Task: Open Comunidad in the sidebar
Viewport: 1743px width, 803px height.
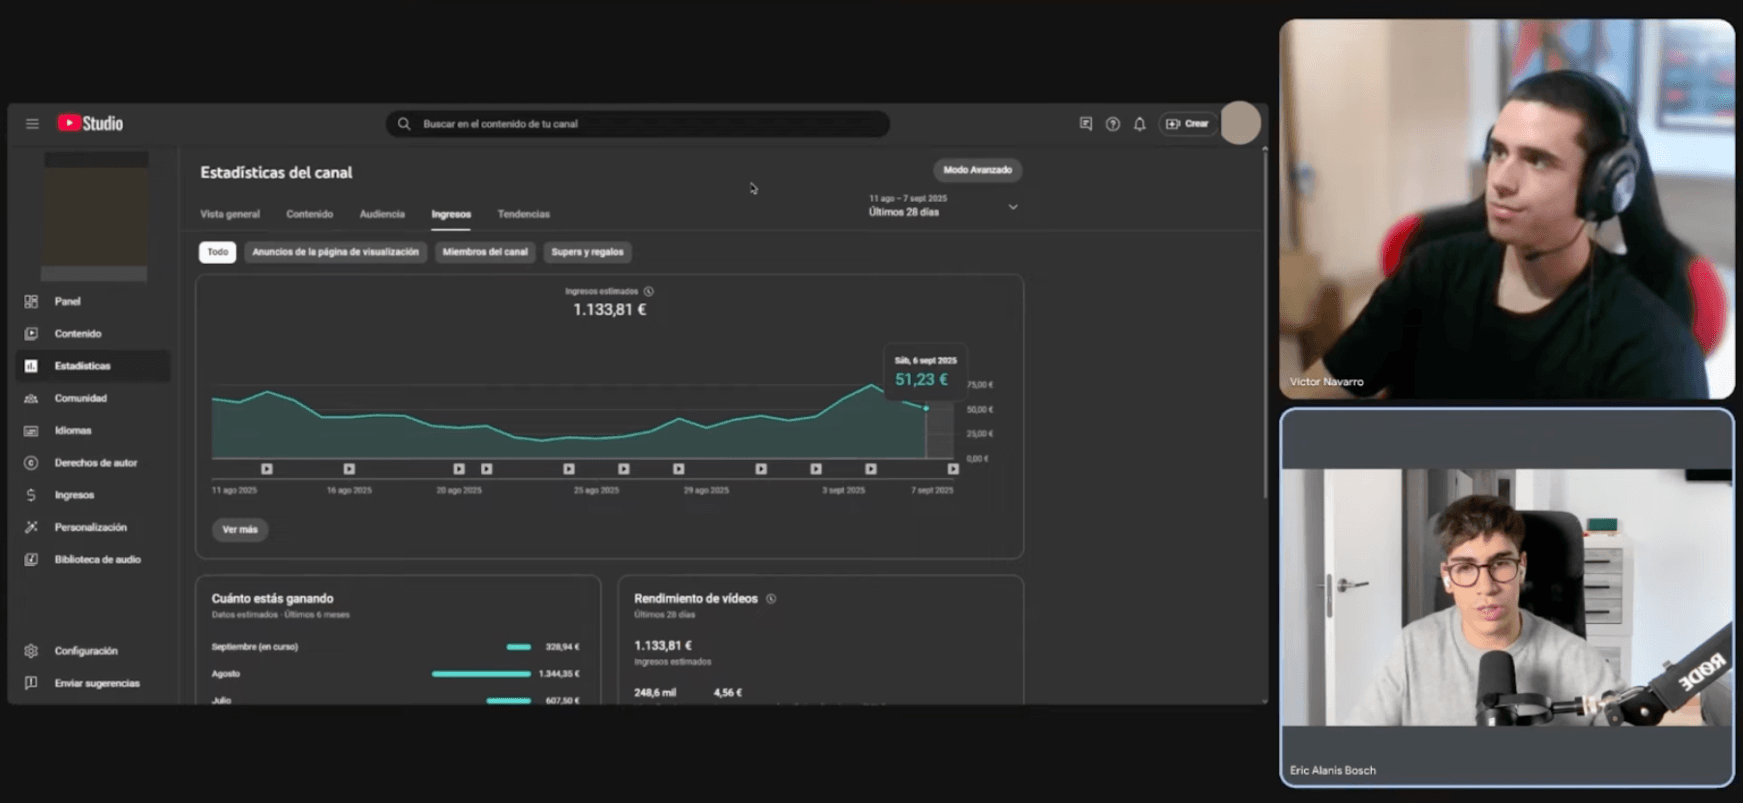Action: click(x=80, y=398)
